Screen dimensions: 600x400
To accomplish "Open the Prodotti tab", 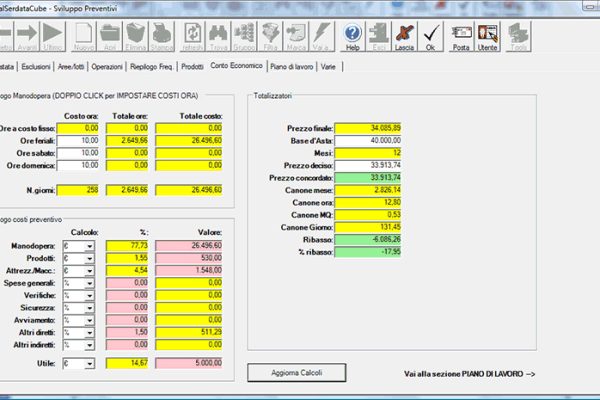I will [x=191, y=67].
